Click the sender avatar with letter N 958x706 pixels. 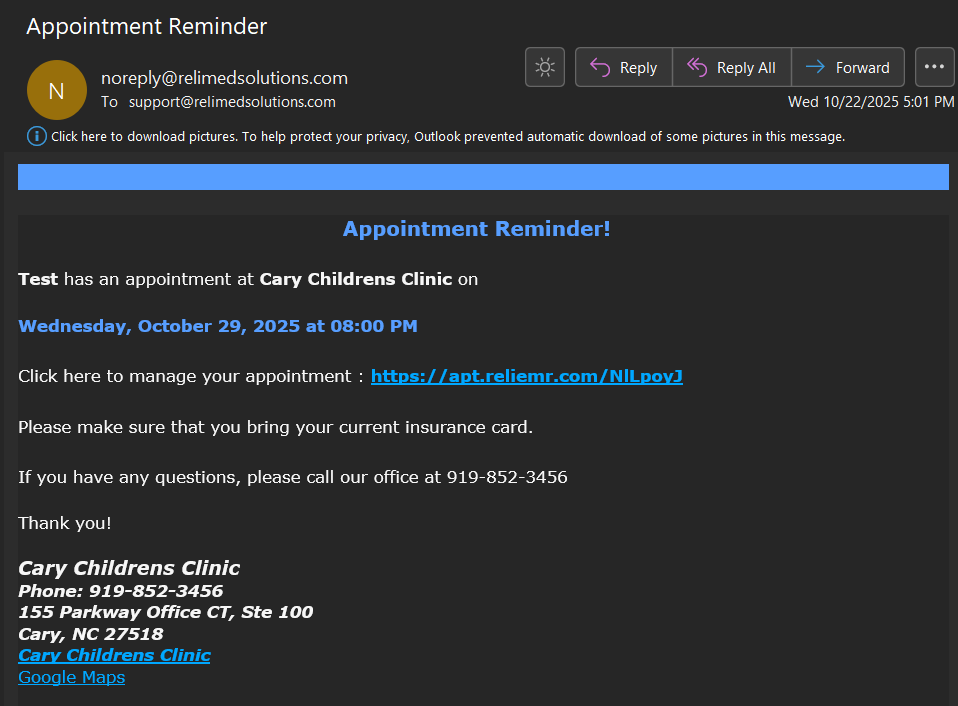[x=56, y=90]
